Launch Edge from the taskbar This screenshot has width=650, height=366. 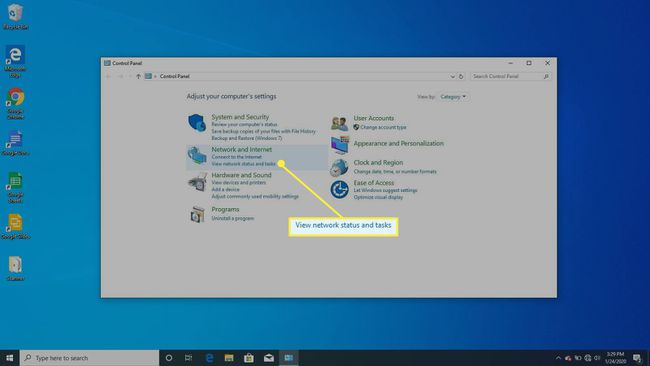pyautogui.click(x=209, y=358)
